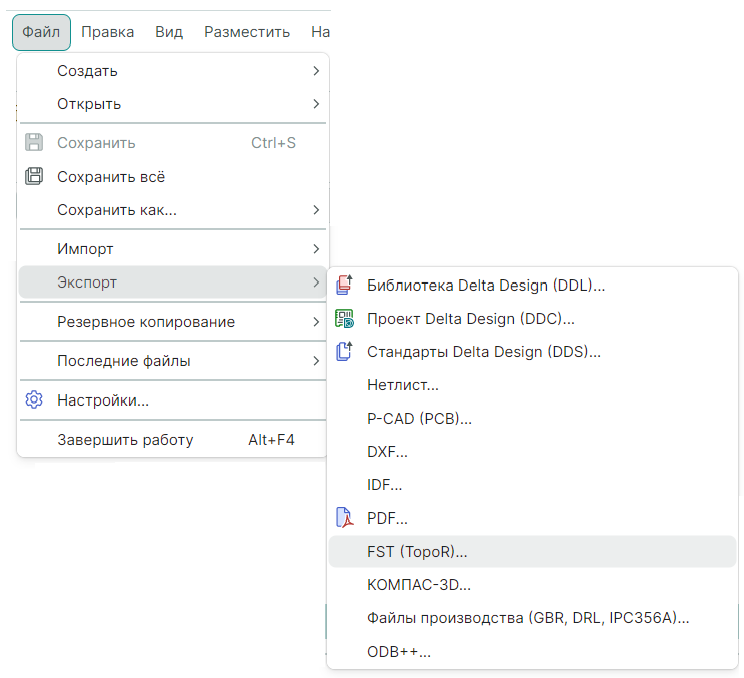The width and height of the screenshot is (744, 678).
Task: Click the greyed Сохранить floppy icon
Action: (x=34, y=143)
